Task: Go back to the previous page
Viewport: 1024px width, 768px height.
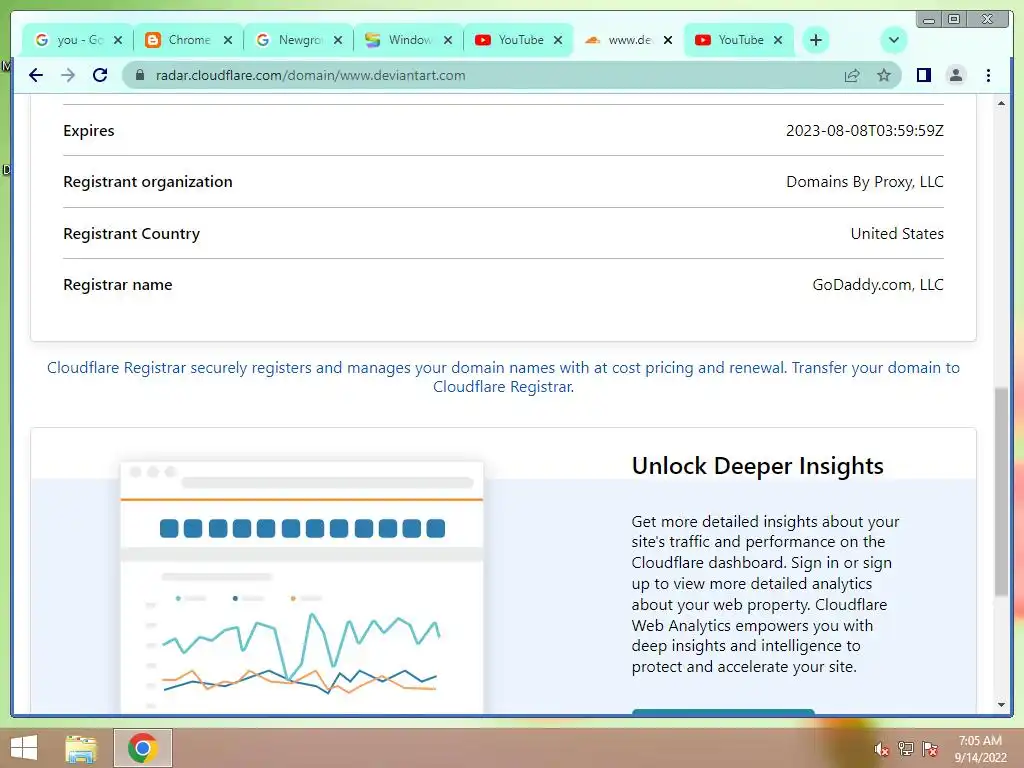Action: click(36, 75)
